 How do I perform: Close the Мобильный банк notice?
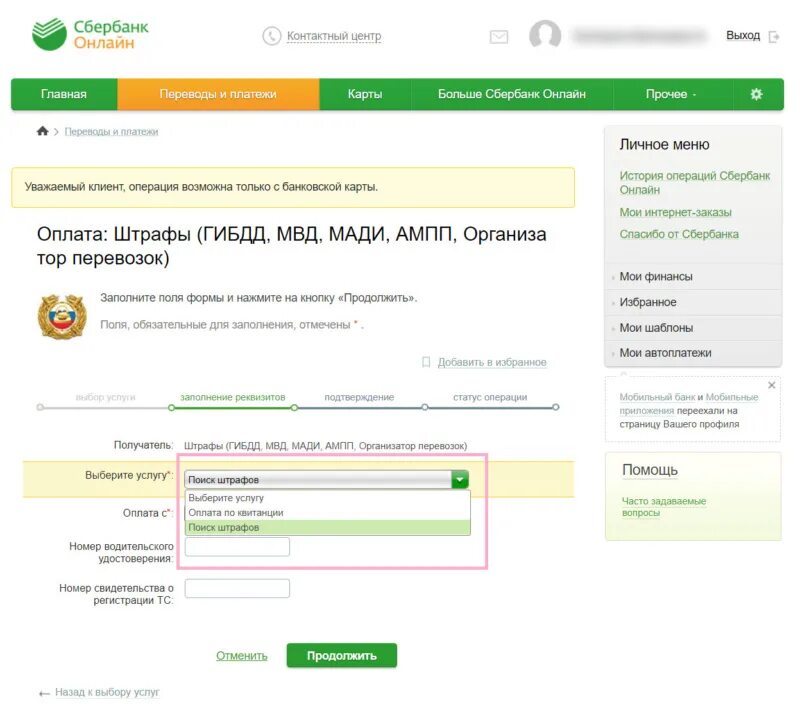pos(772,385)
